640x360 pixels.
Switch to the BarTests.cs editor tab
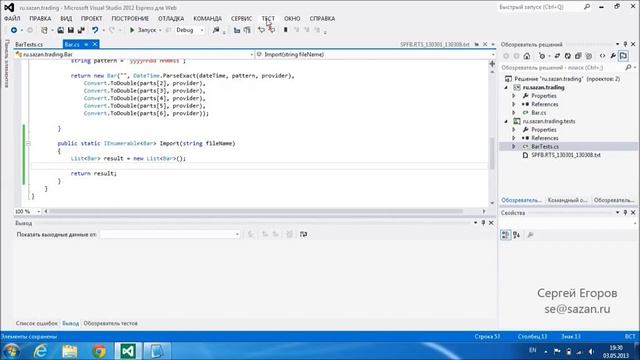pyautogui.click(x=29, y=44)
